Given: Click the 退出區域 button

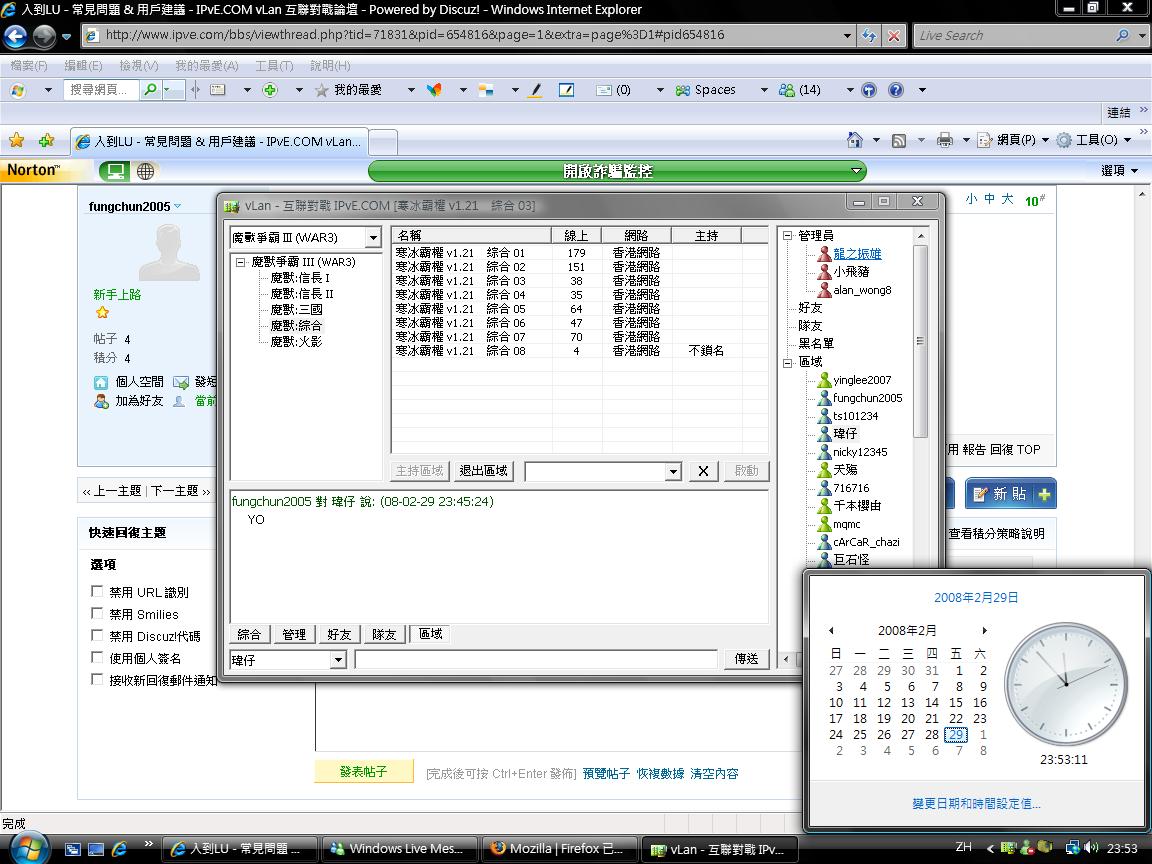Looking at the screenshot, I should click(483, 471).
